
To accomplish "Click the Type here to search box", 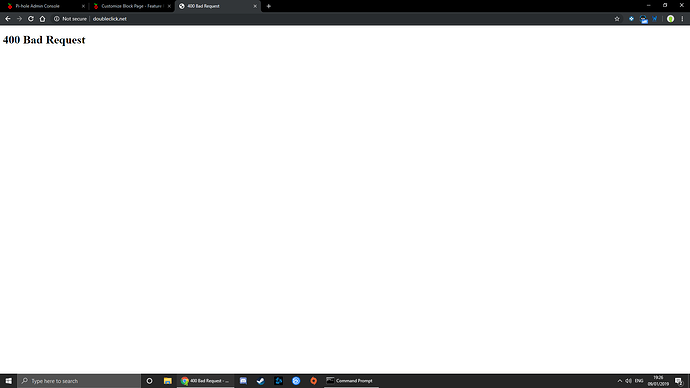I will pos(79,381).
